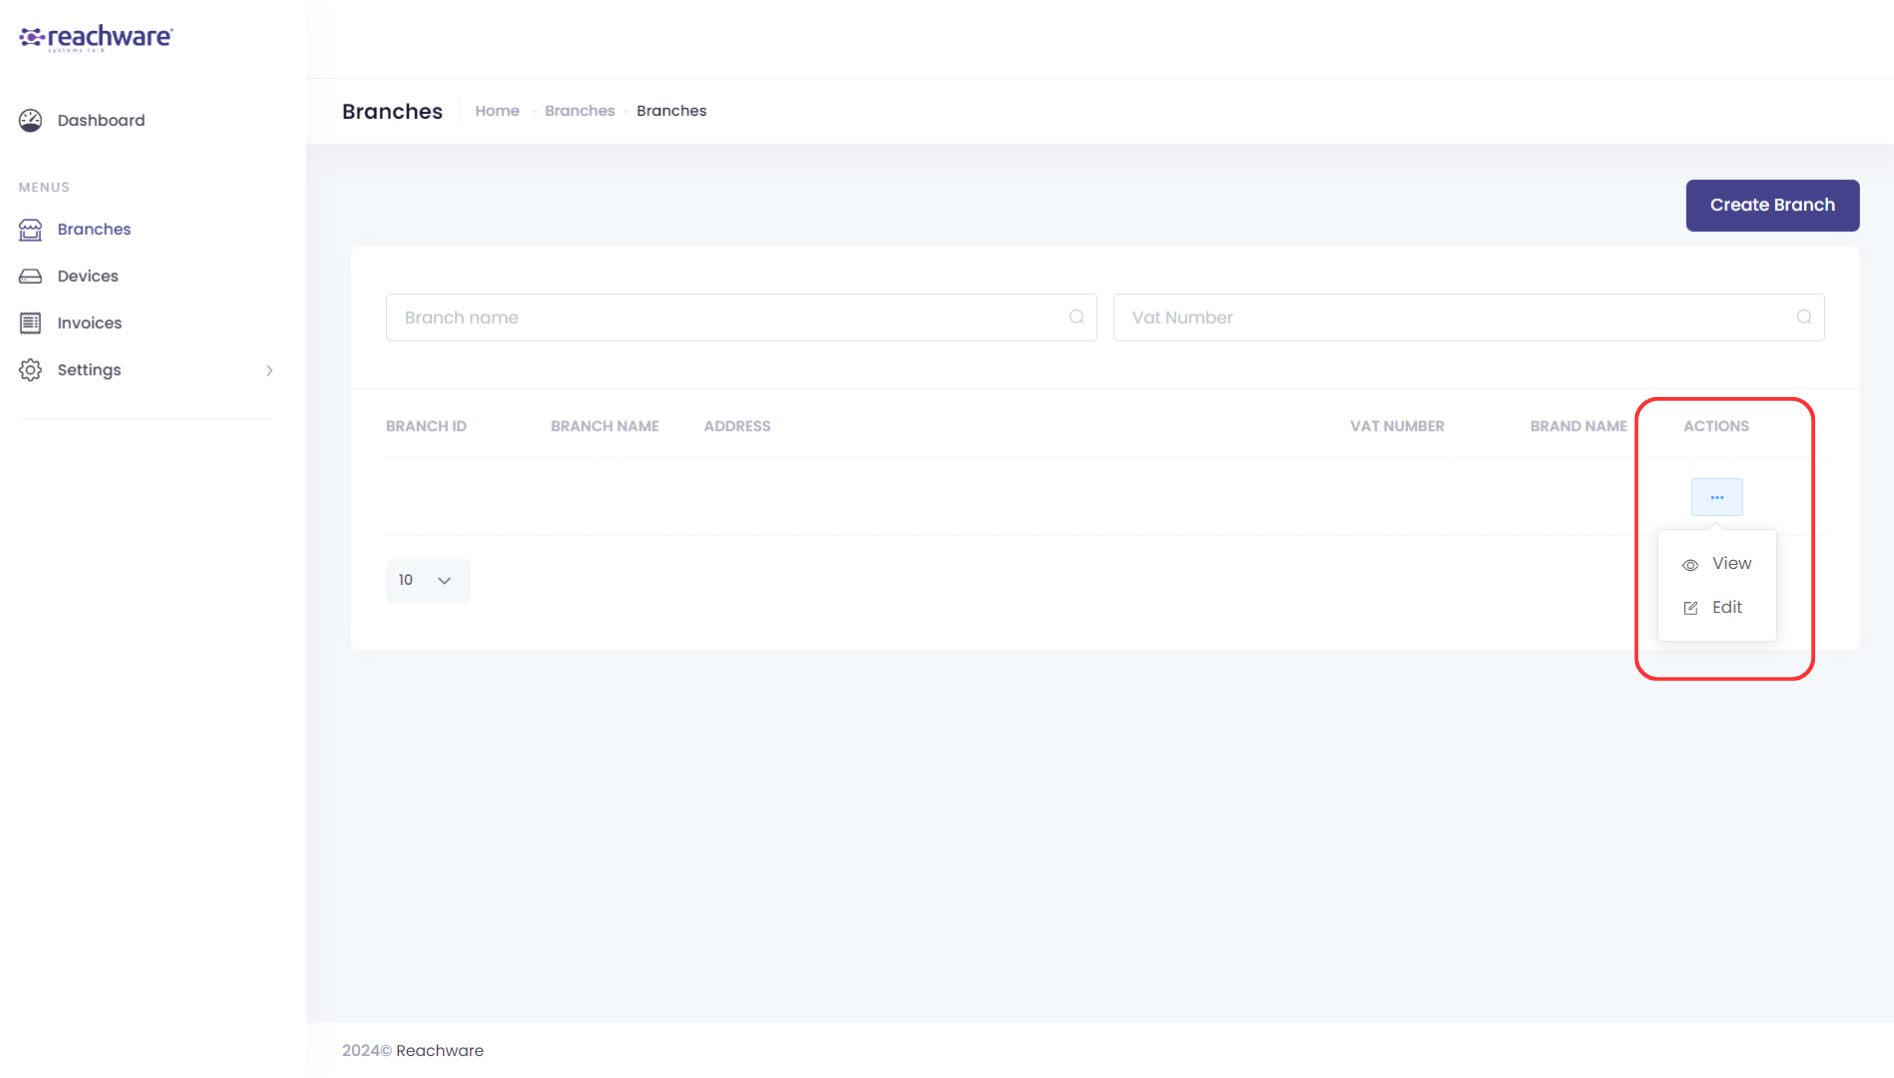This screenshot has width=1894, height=1078.
Task: Click the View eye icon
Action: tap(1690, 565)
